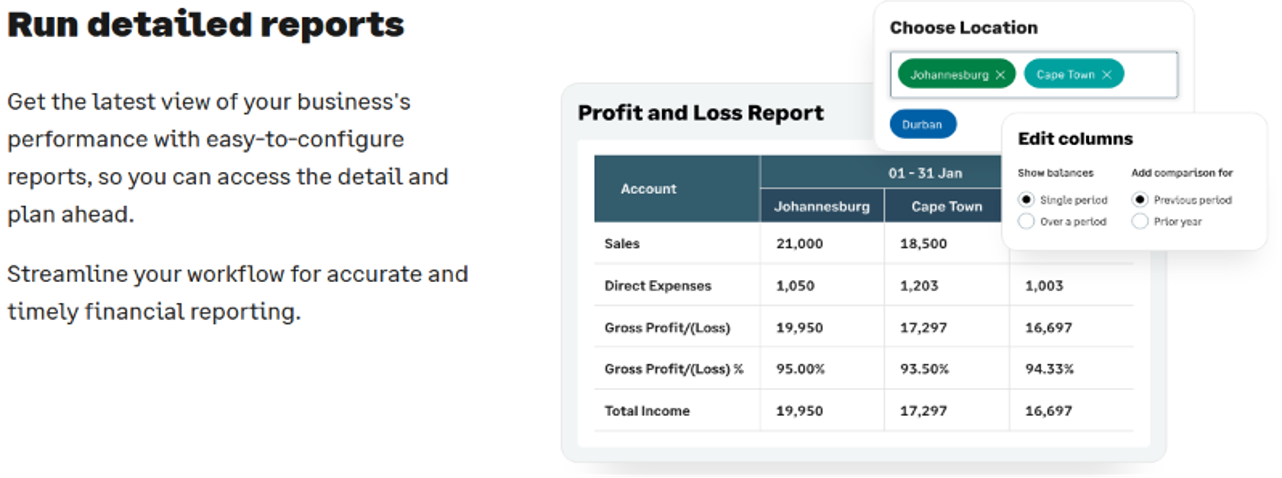Click the Cape Town tag label
The height and width of the screenshot is (478, 1282).
[x=1065, y=75]
